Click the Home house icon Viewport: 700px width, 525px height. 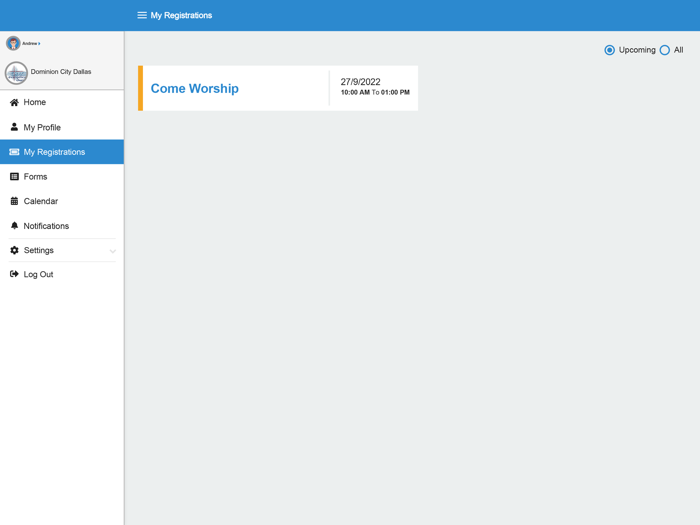[x=14, y=102]
